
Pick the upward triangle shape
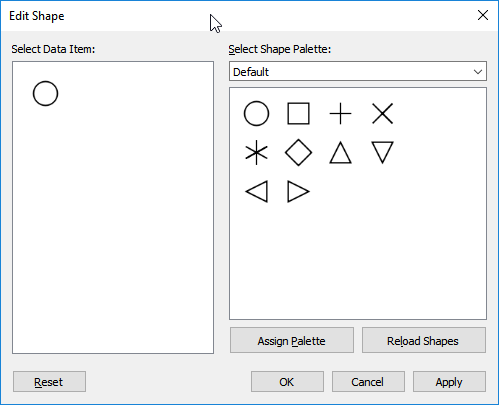340,153
